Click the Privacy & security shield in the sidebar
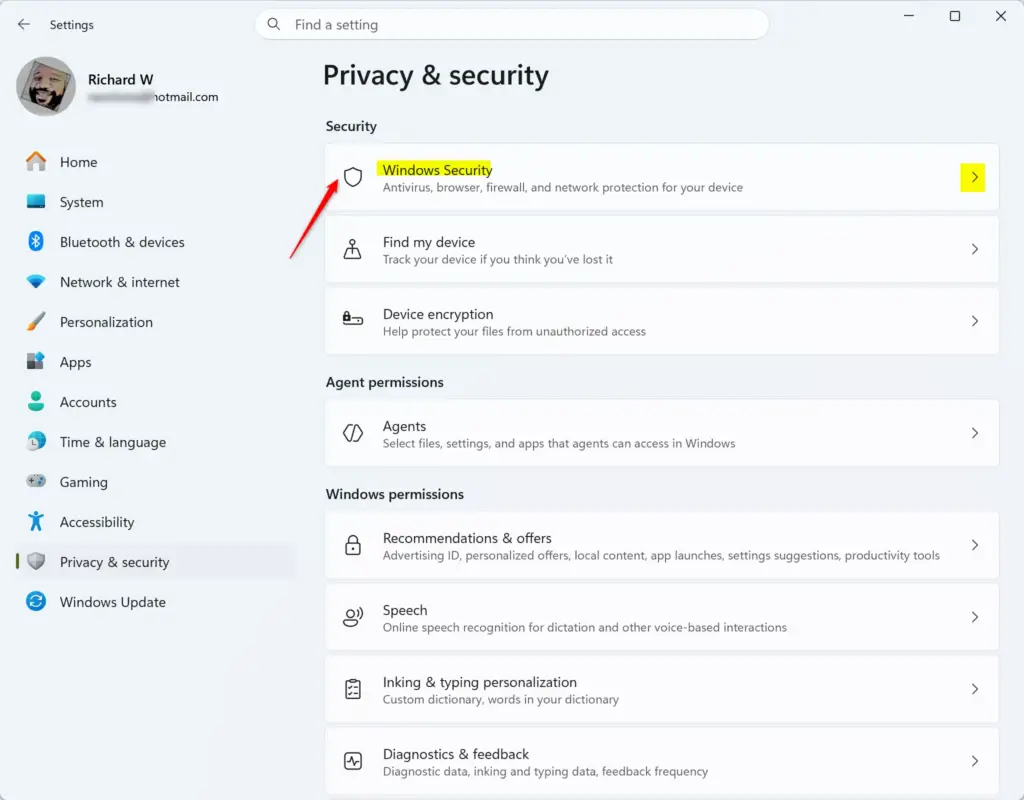The height and width of the screenshot is (800, 1024). pyautogui.click(x=36, y=561)
